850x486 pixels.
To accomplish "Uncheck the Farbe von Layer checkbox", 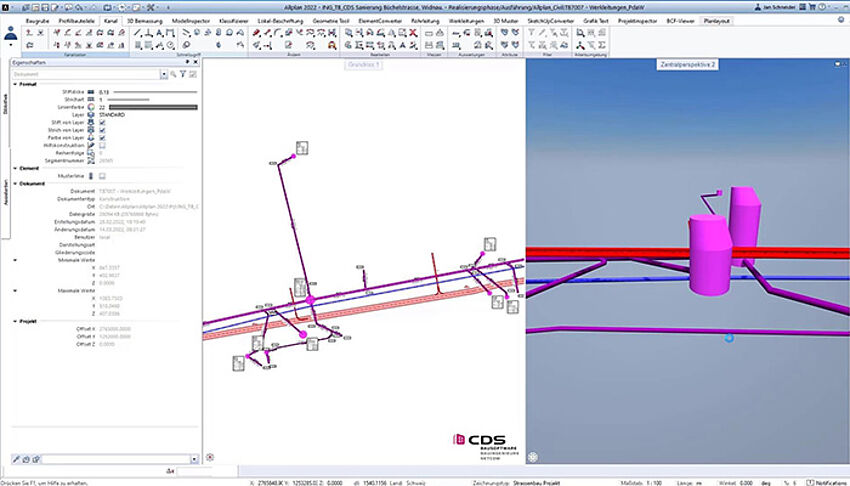I will tap(103, 137).
